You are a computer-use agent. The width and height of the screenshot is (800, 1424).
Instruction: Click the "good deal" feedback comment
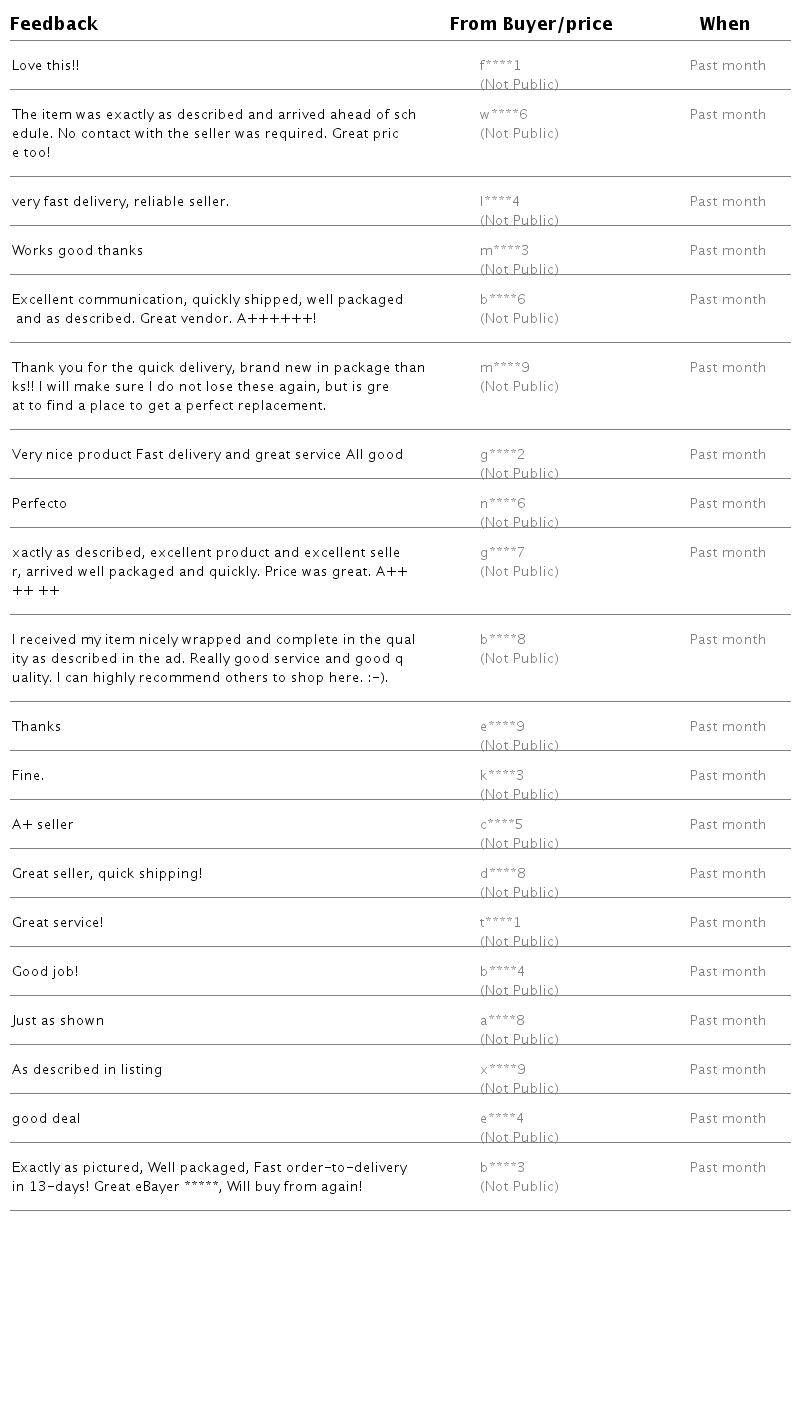click(46, 1119)
